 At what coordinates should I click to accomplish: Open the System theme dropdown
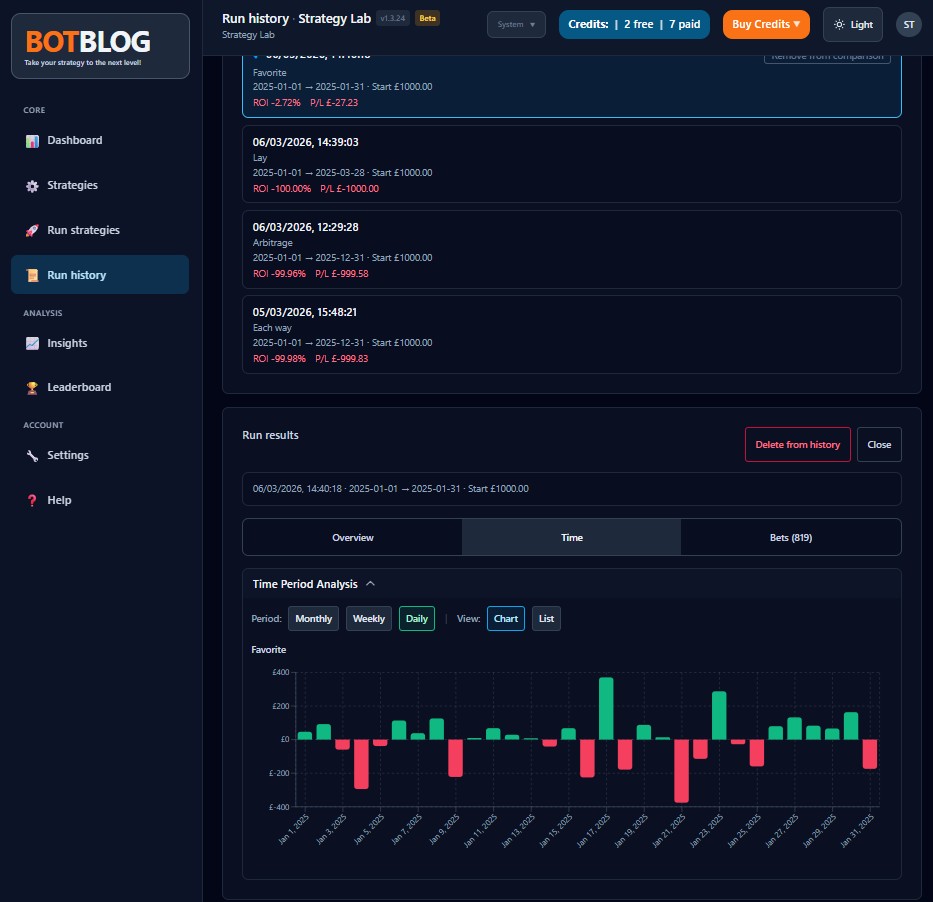point(516,24)
